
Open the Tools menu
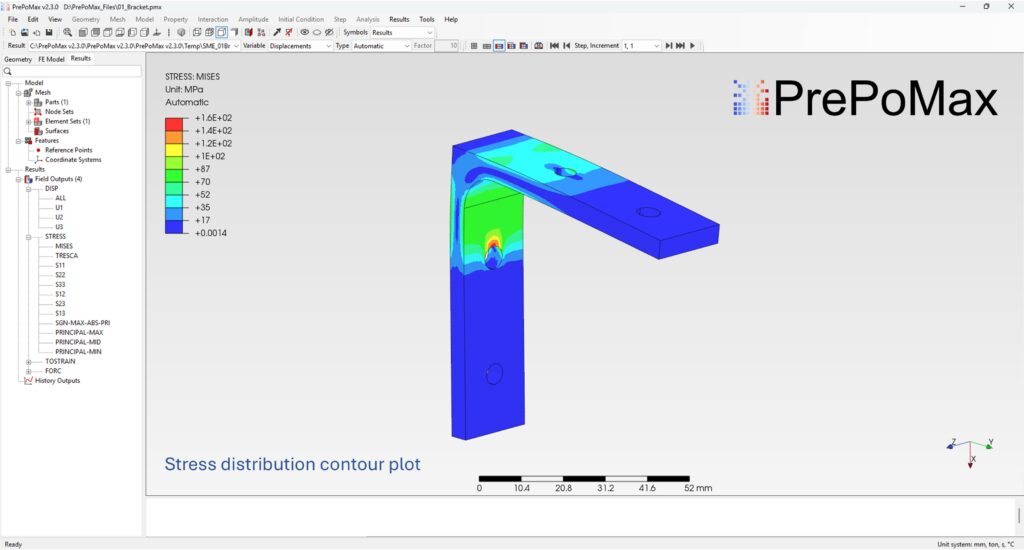(x=427, y=19)
